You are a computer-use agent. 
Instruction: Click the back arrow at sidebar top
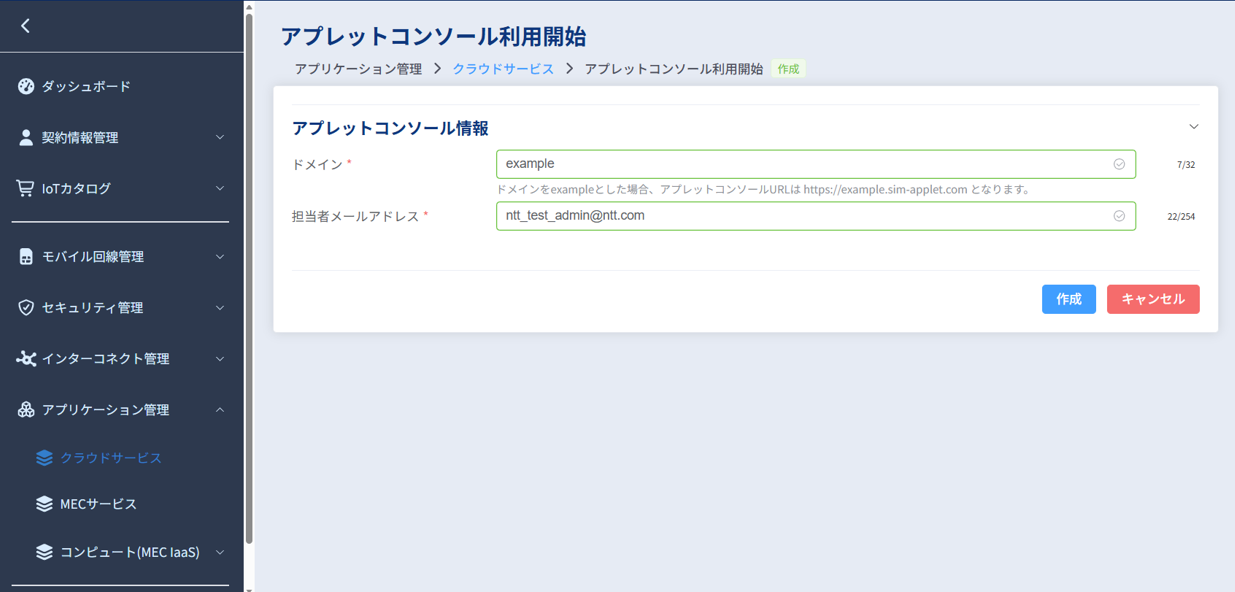26,26
